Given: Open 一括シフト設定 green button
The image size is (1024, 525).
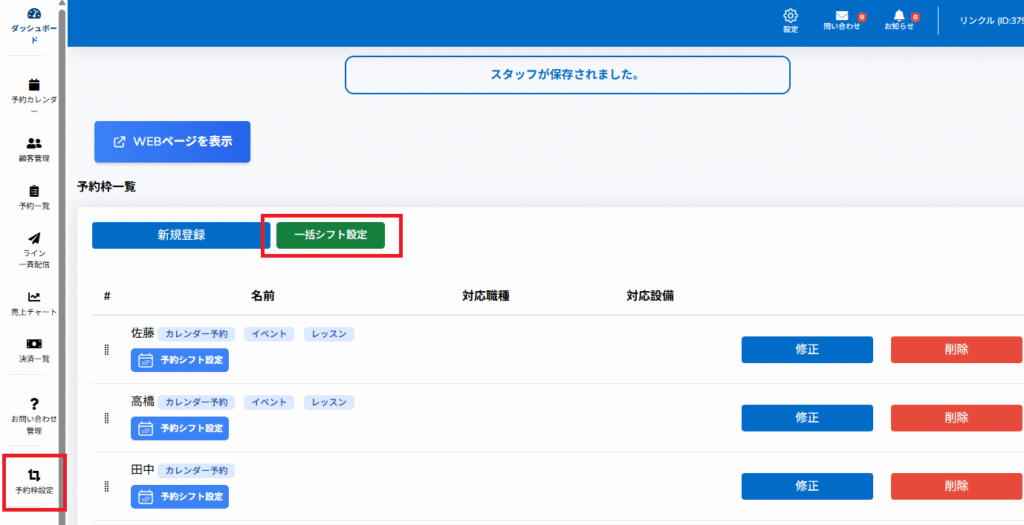Looking at the screenshot, I should click(330, 235).
